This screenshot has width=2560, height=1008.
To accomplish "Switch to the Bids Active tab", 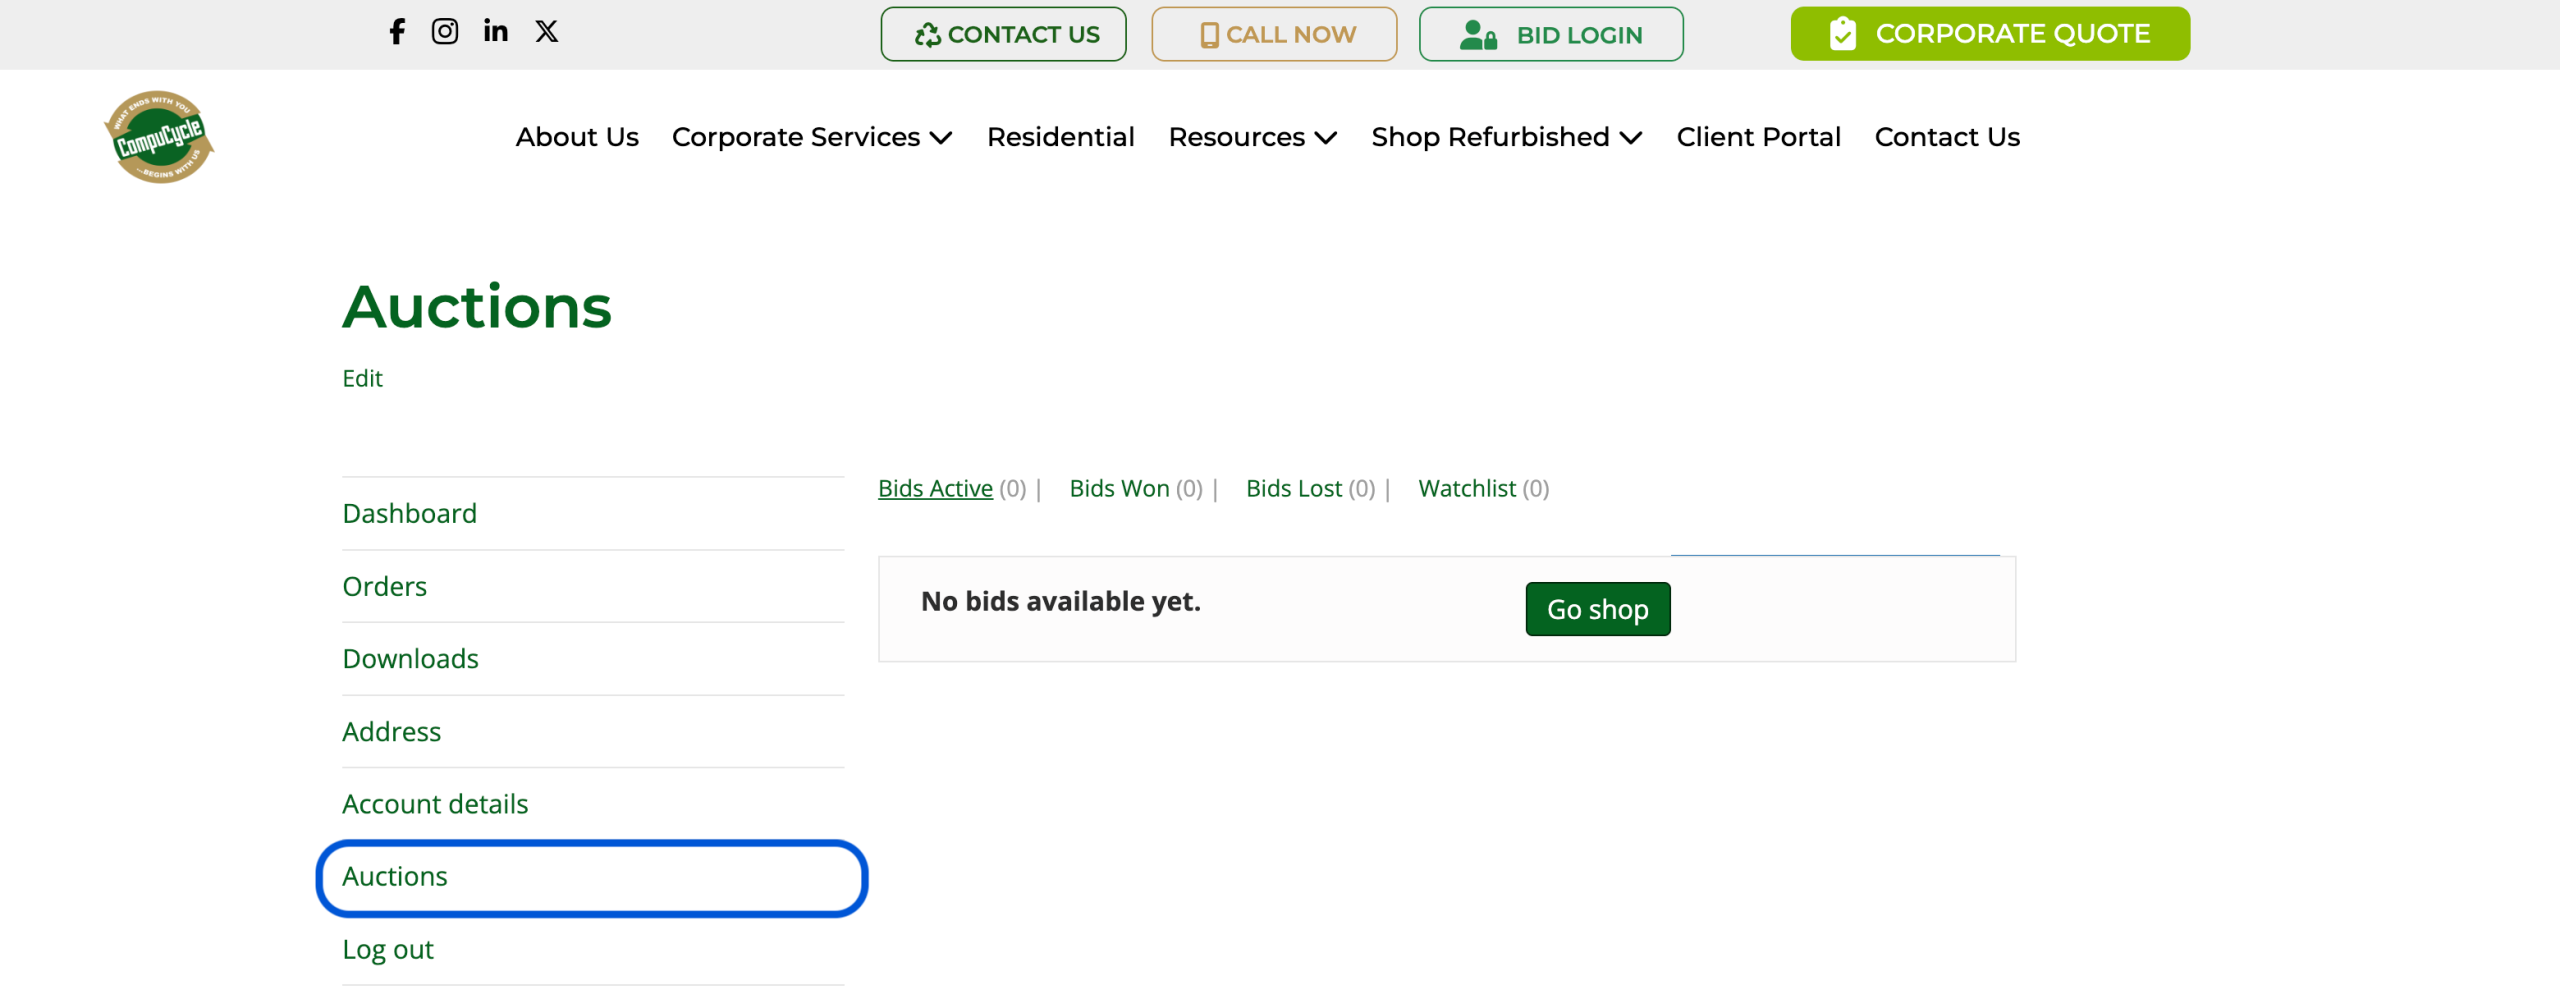I will [x=935, y=489].
